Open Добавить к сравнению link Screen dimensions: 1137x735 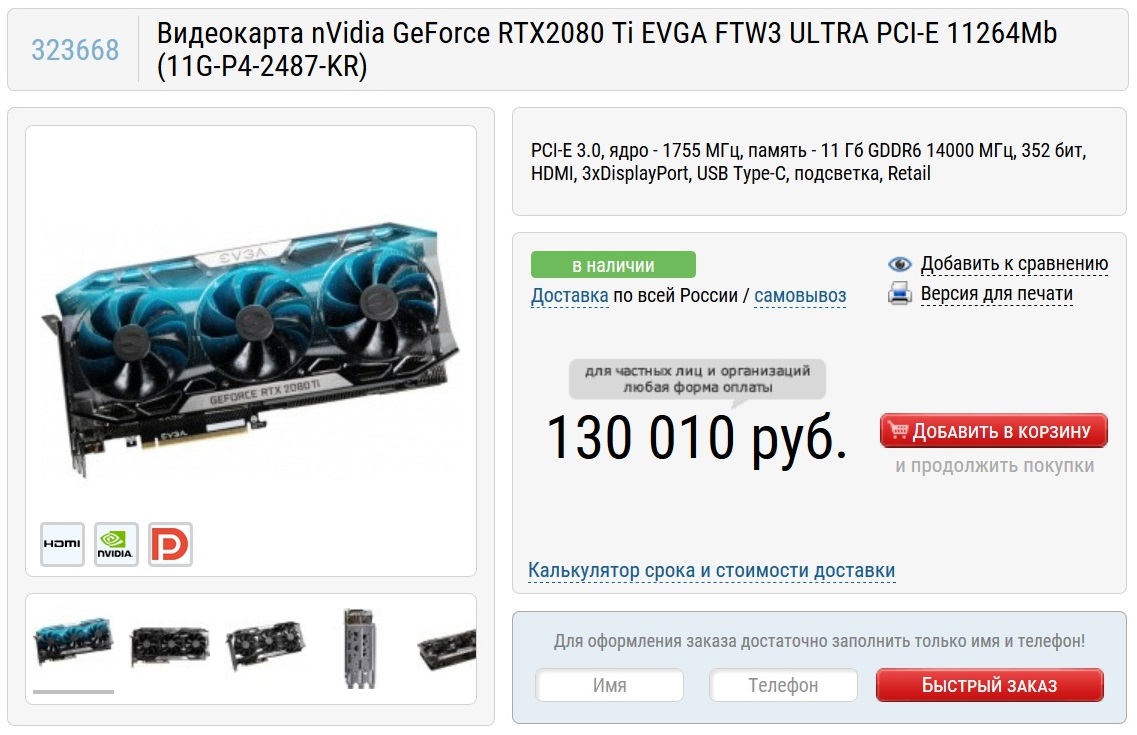point(1014,264)
